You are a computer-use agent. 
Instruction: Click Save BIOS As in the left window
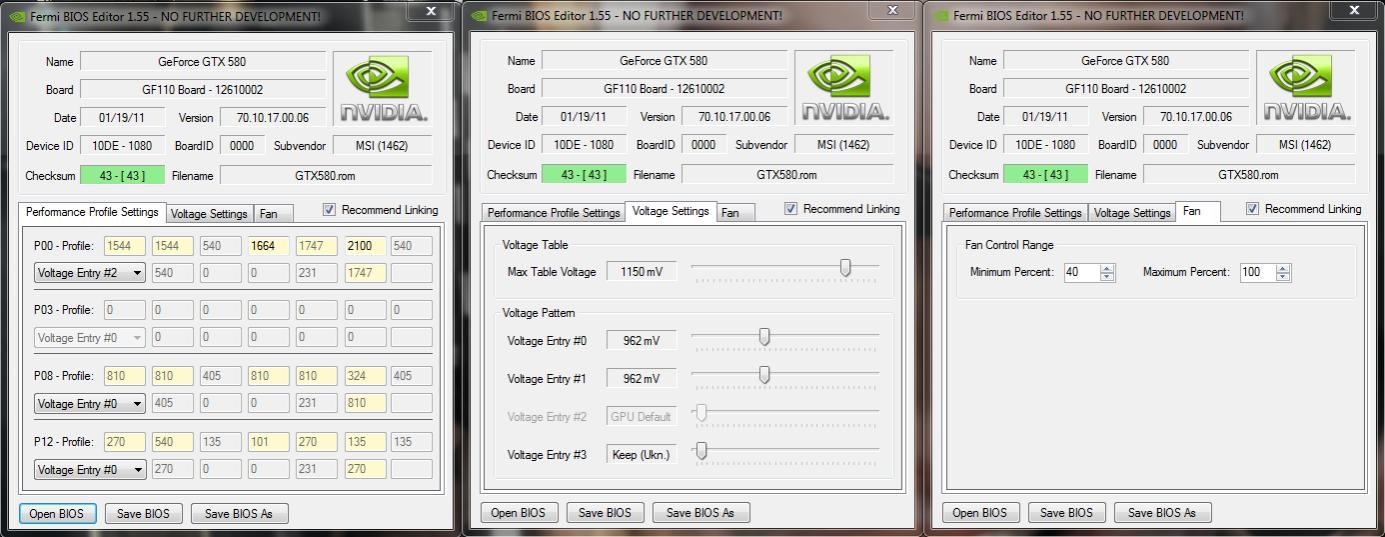pyautogui.click(x=238, y=514)
